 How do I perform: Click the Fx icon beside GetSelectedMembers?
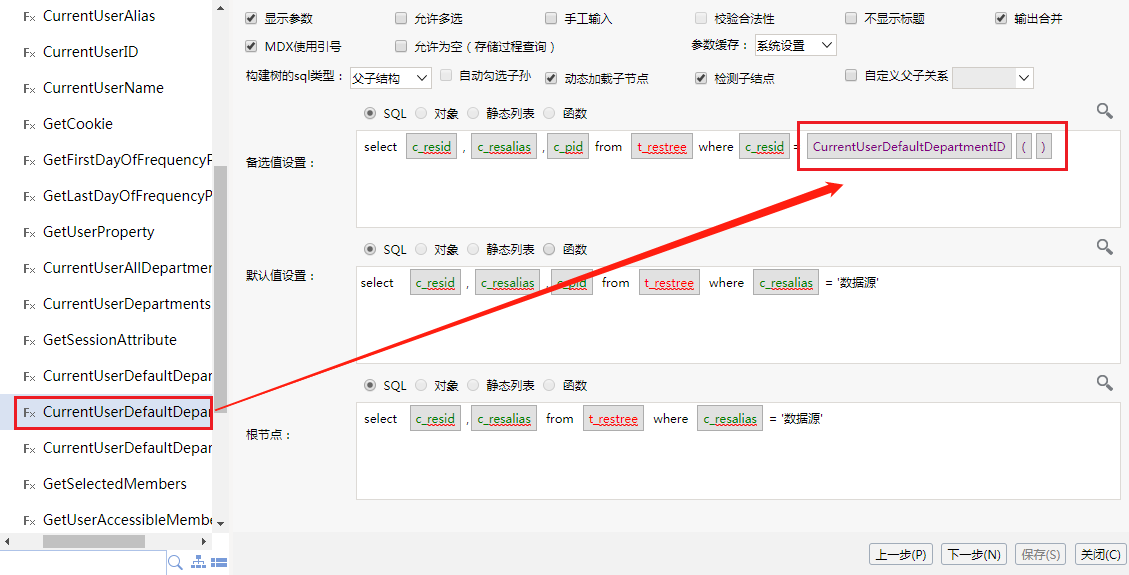point(30,484)
